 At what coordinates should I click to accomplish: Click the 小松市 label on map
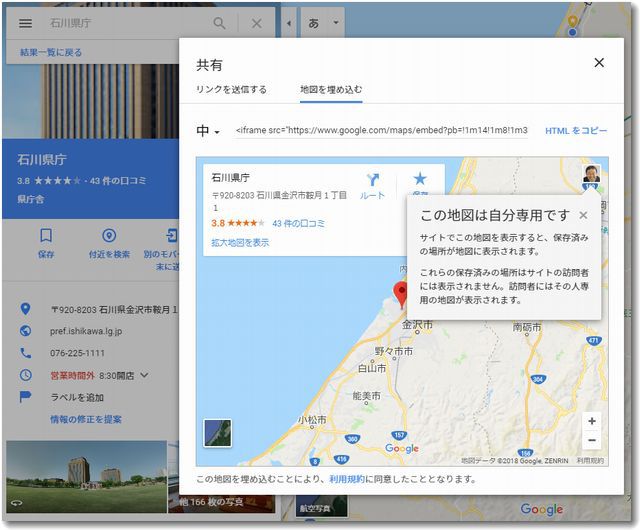312,419
